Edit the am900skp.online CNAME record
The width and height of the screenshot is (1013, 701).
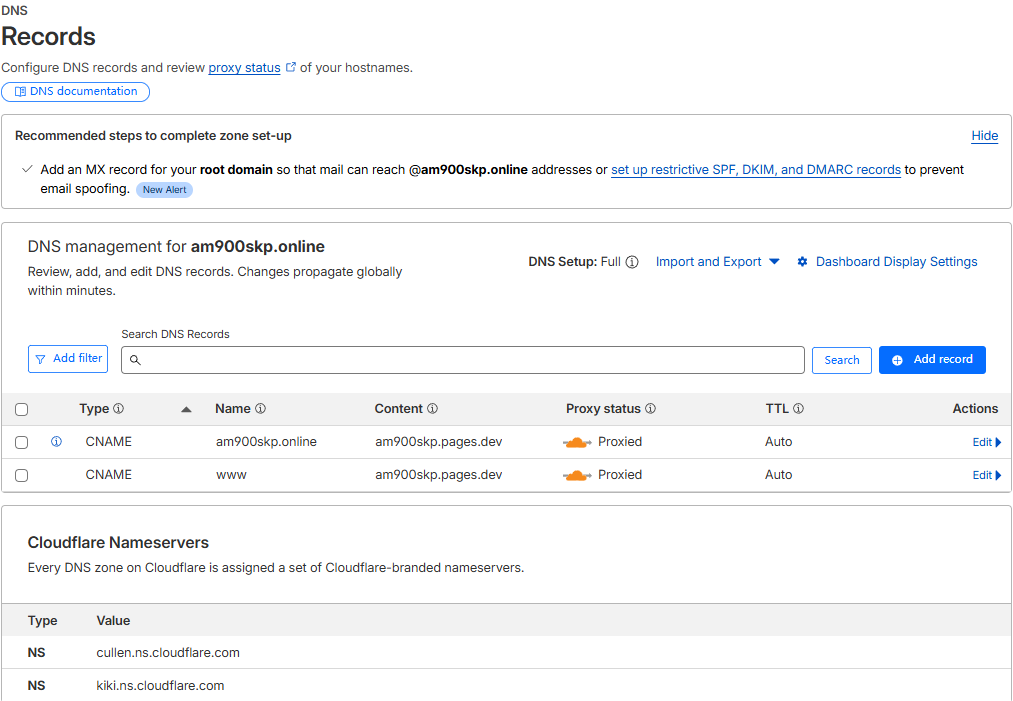pos(987,443)
